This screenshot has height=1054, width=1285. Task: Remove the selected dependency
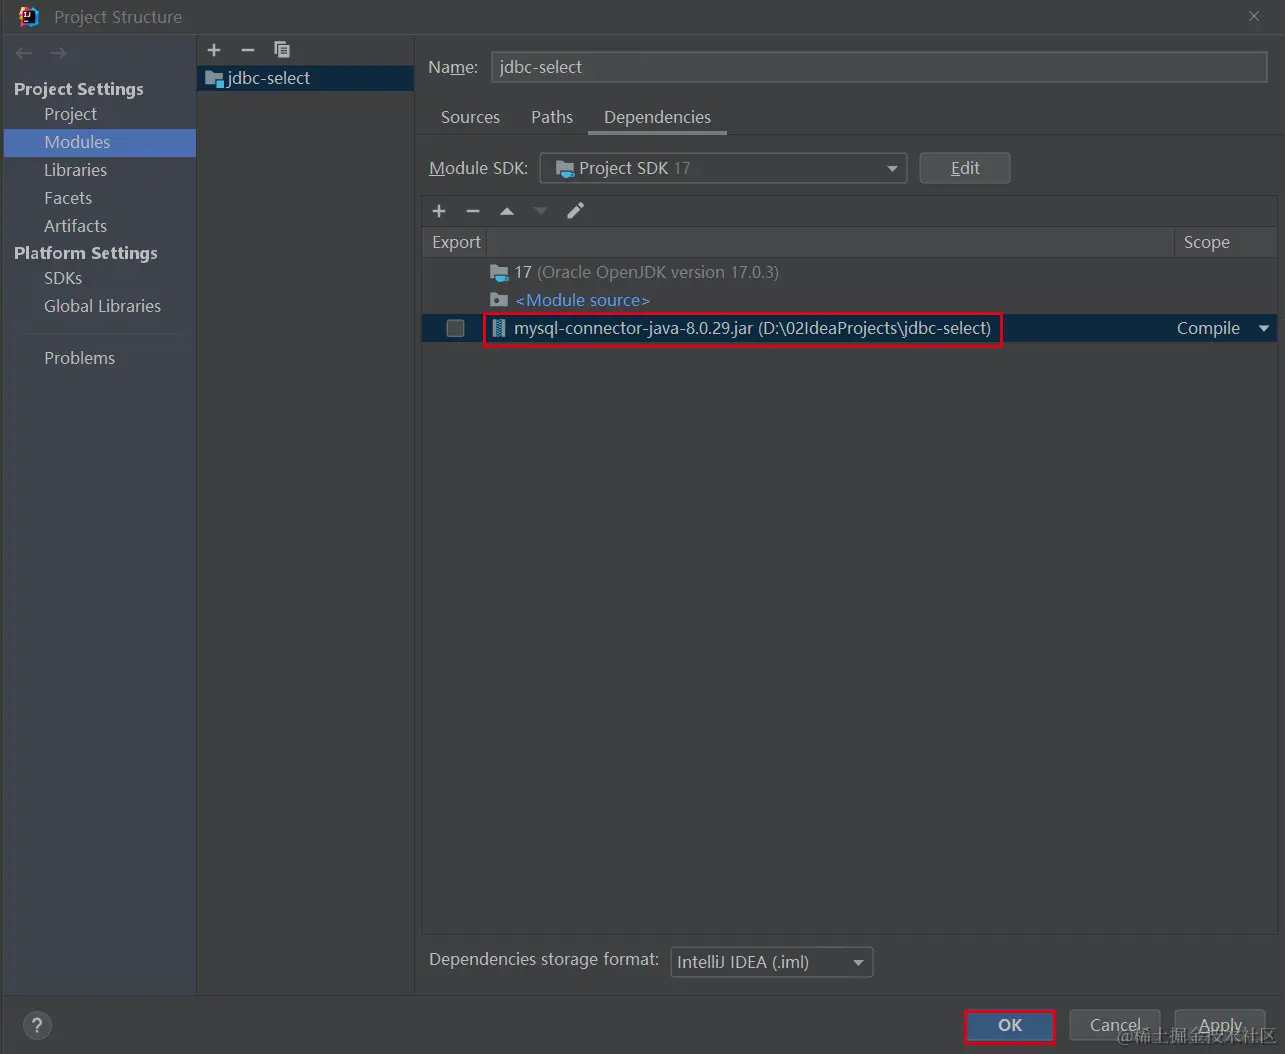coord(473,211)
